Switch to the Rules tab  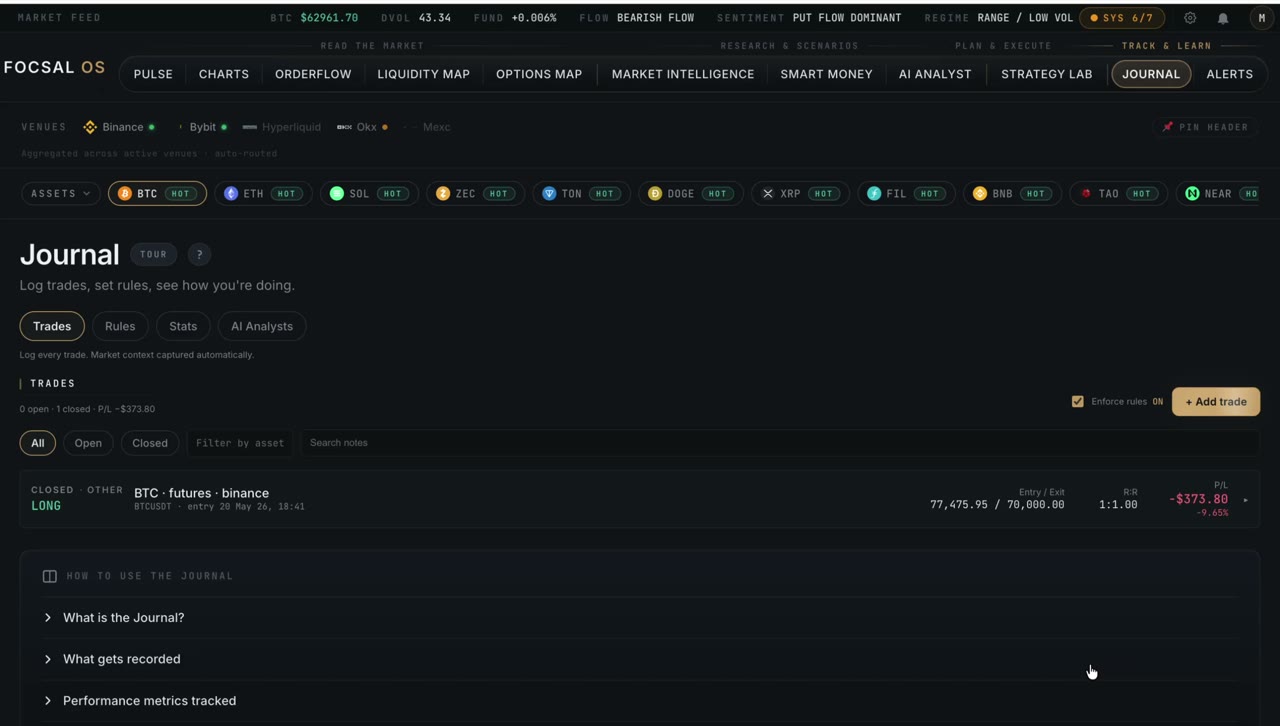coord(120,326)
